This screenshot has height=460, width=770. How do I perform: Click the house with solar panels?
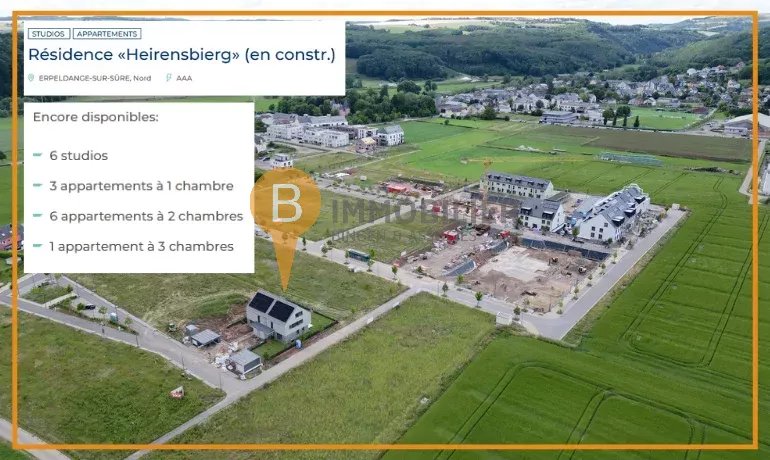pos(278,317)
